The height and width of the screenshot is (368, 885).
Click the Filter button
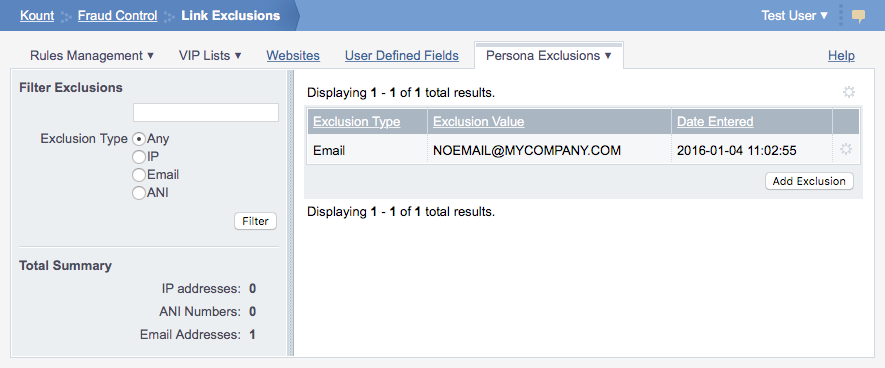pyautogui.click(x=255, y=221)
